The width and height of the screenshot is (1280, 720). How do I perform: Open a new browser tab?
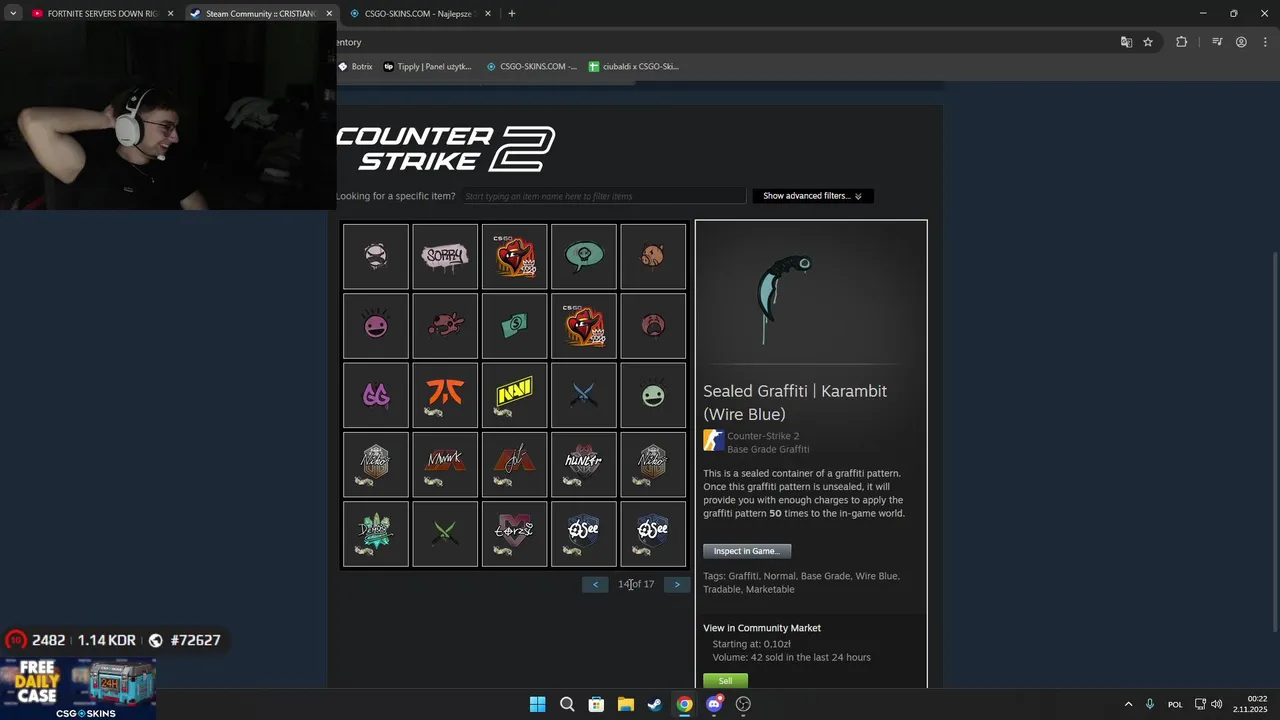point(512,14)
